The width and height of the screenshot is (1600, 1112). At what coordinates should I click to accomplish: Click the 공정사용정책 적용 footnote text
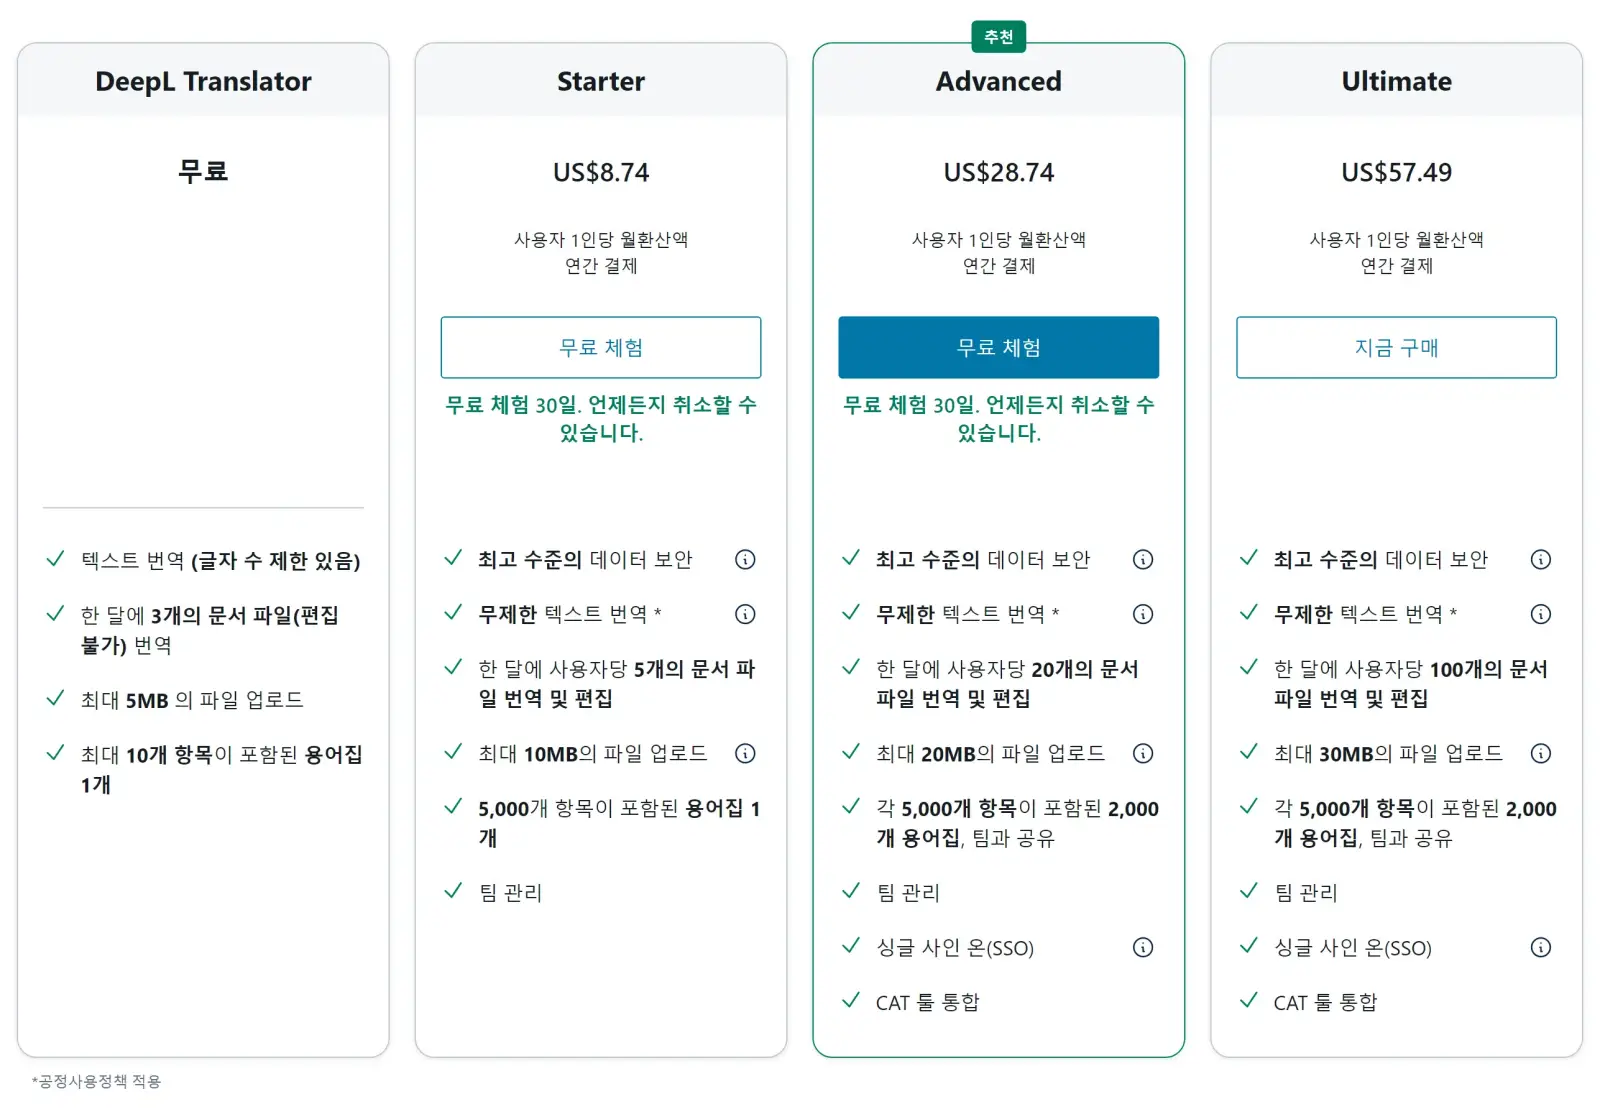pos(96,1081)
